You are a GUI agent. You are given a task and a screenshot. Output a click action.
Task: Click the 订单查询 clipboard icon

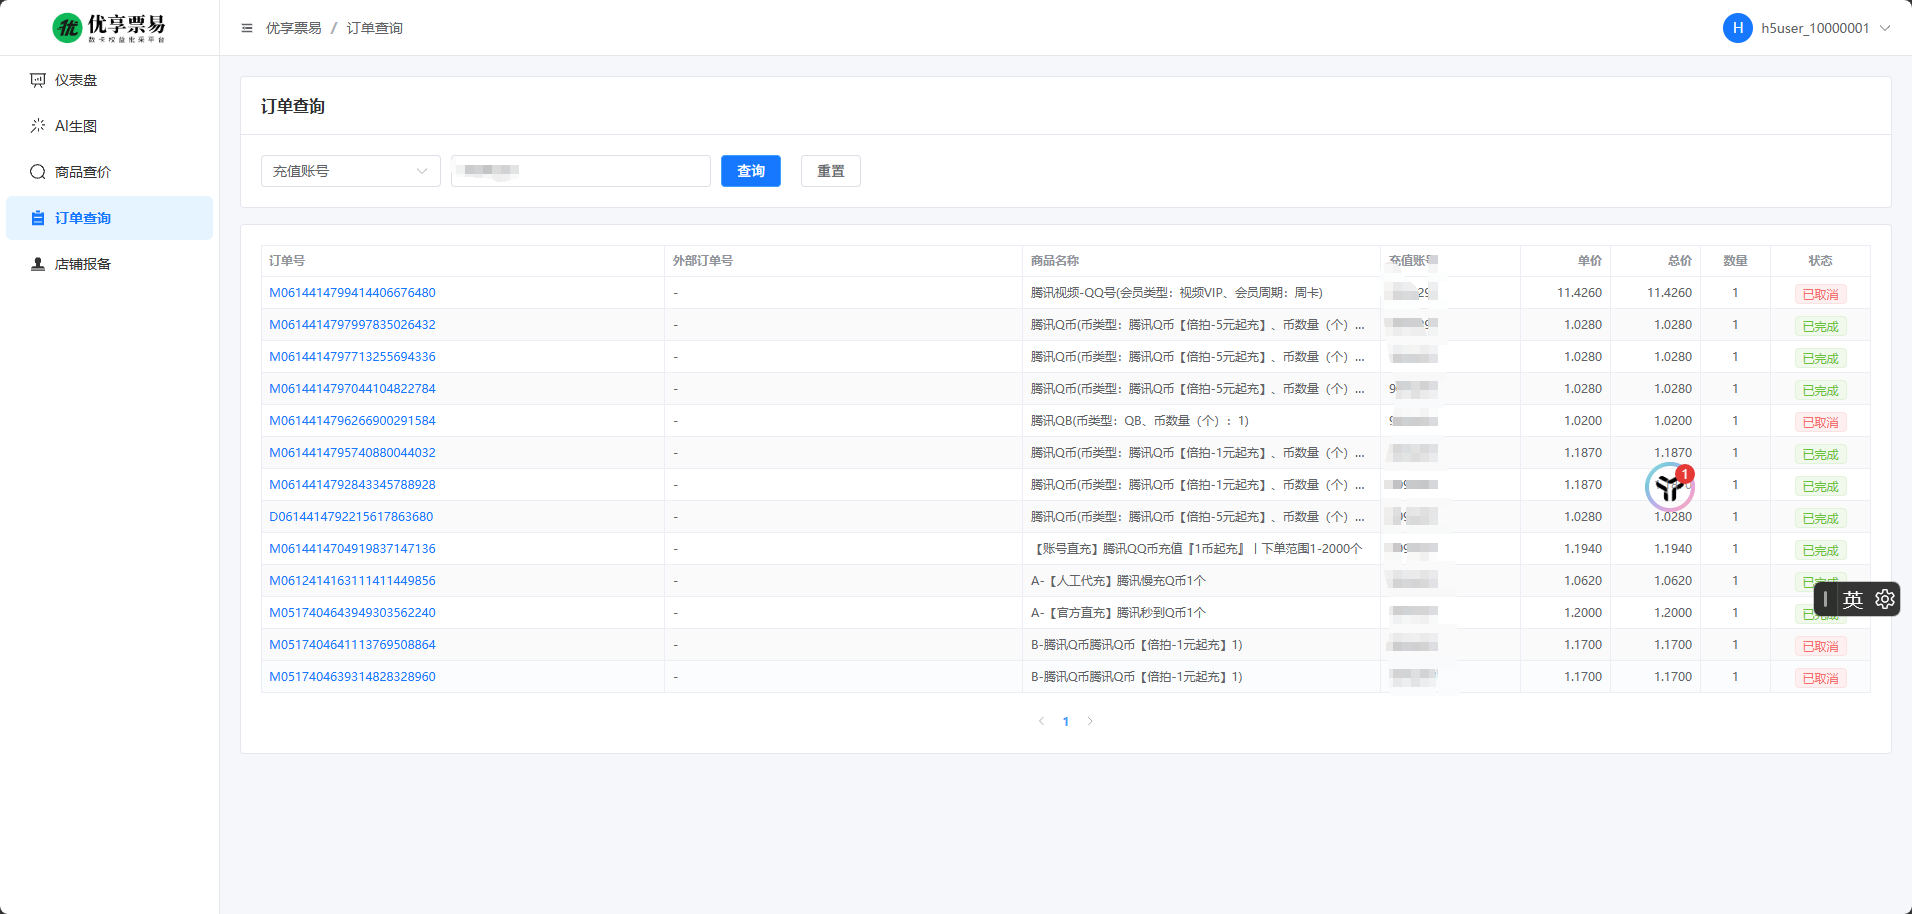tap(38, 218)
